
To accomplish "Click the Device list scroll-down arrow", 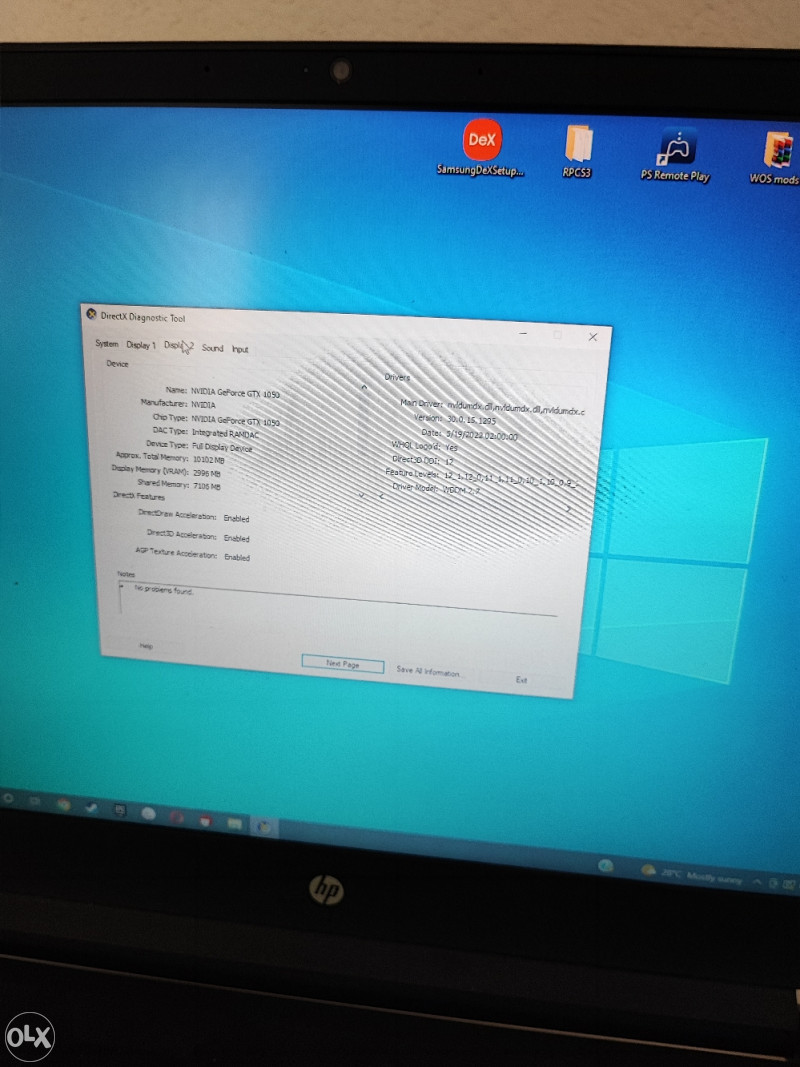I will click(x=363, y=495).
